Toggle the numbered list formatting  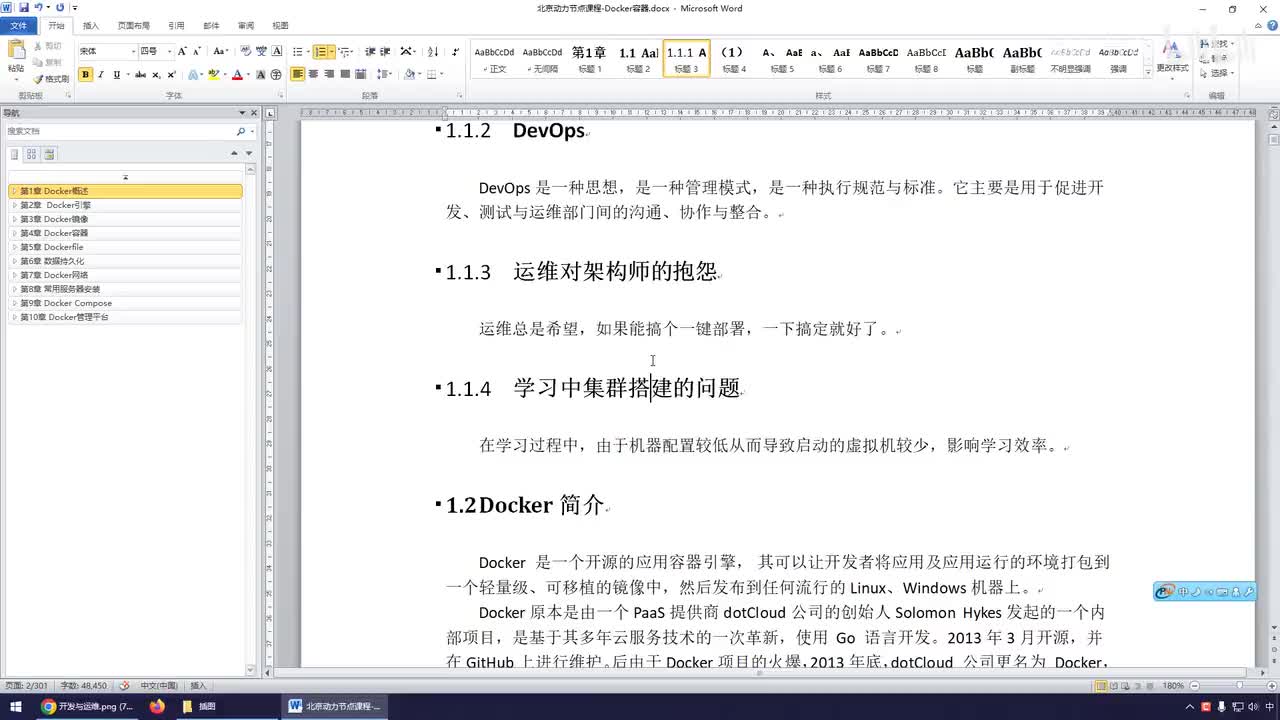coord(320,51)
